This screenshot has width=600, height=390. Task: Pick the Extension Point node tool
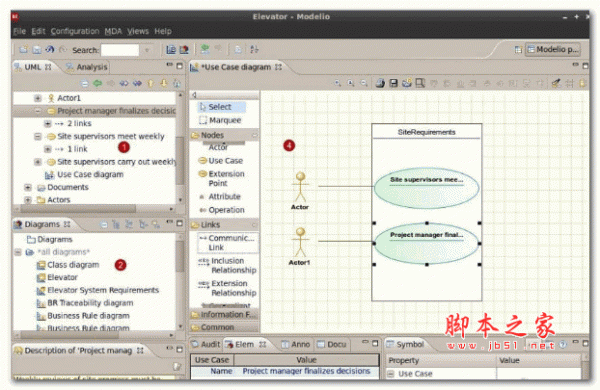click(222, 178)
